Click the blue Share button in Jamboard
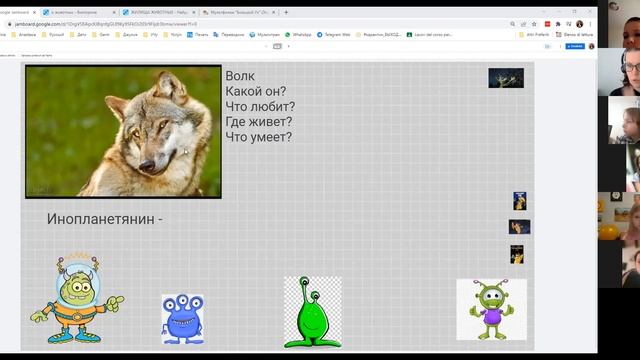 (575, 46)
